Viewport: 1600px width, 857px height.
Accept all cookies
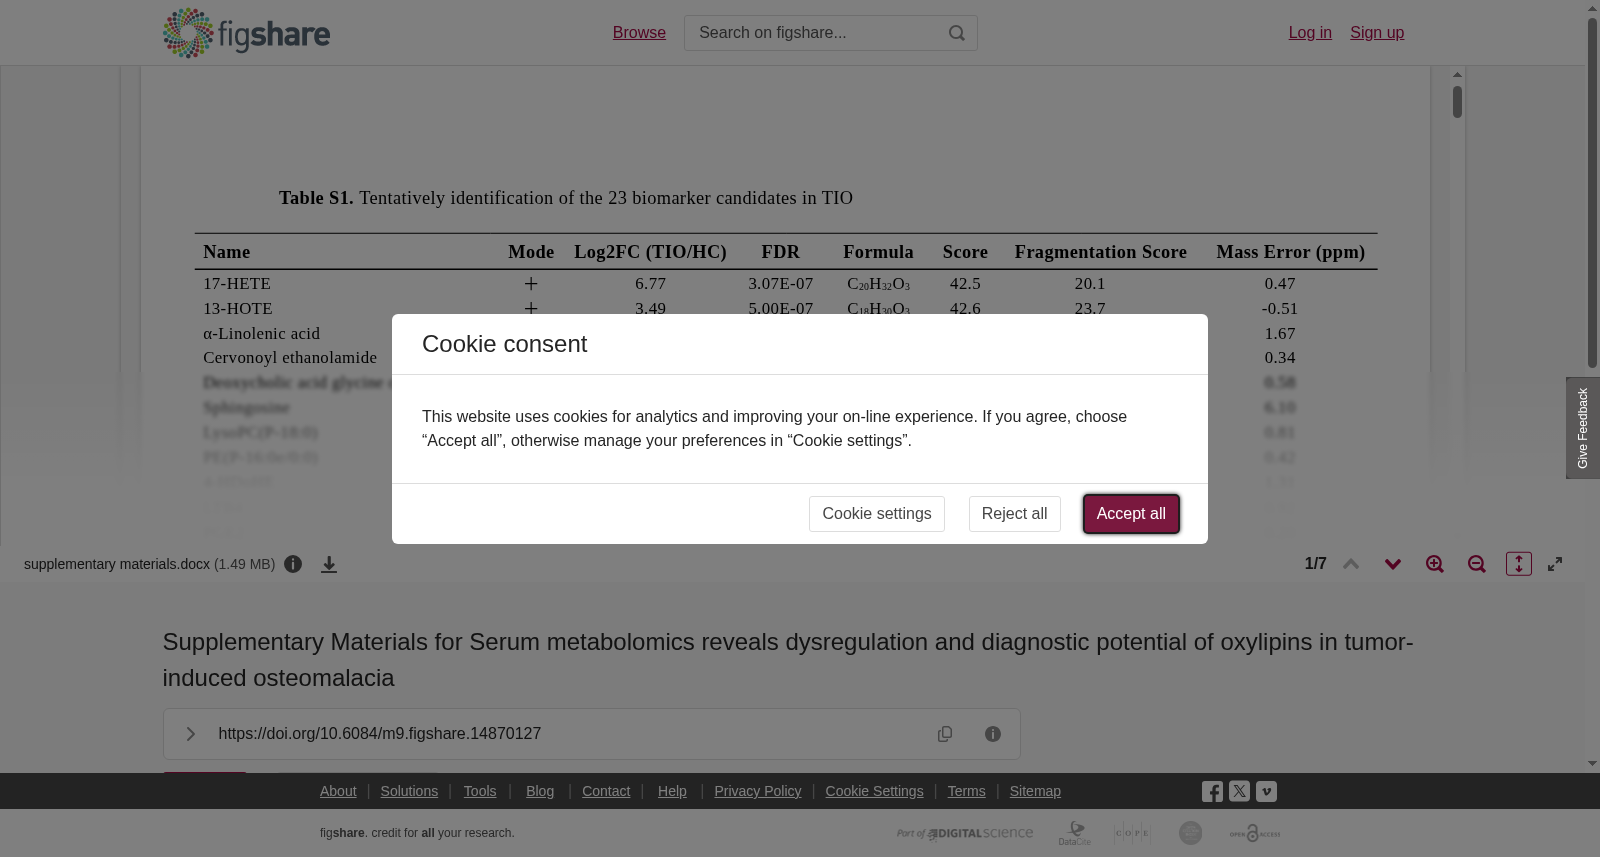click(x=1131, y=514)
